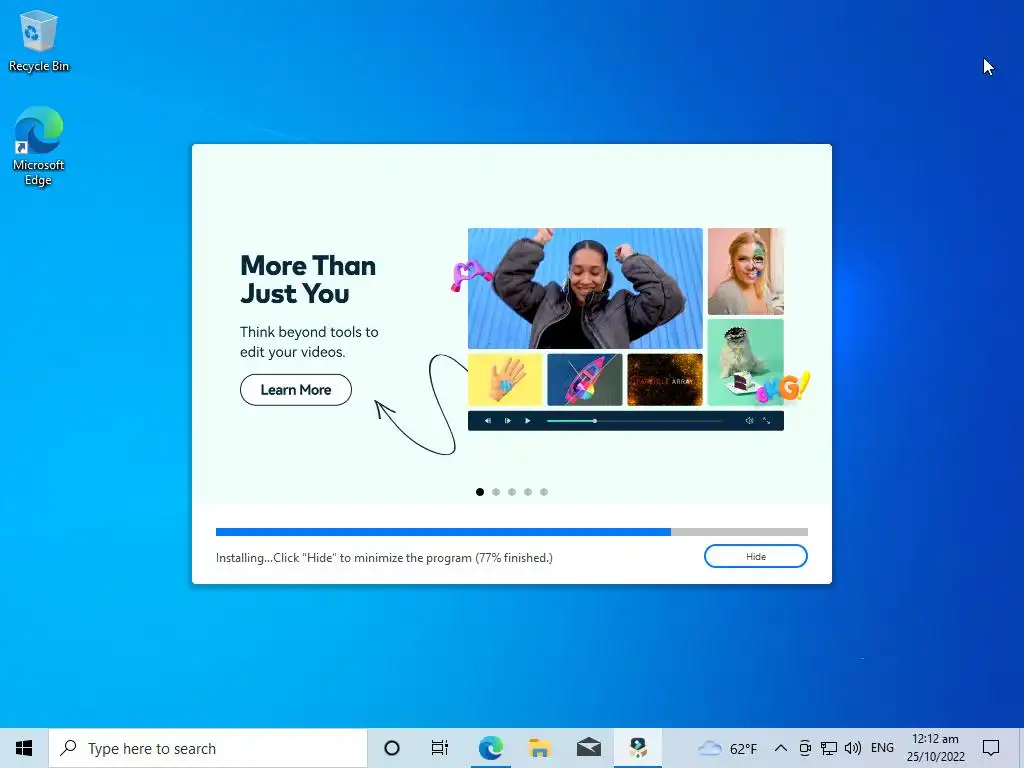Open the Mail app on taskbar
The width and height of the screenshot is (1024, 768).
pos(588,748)
